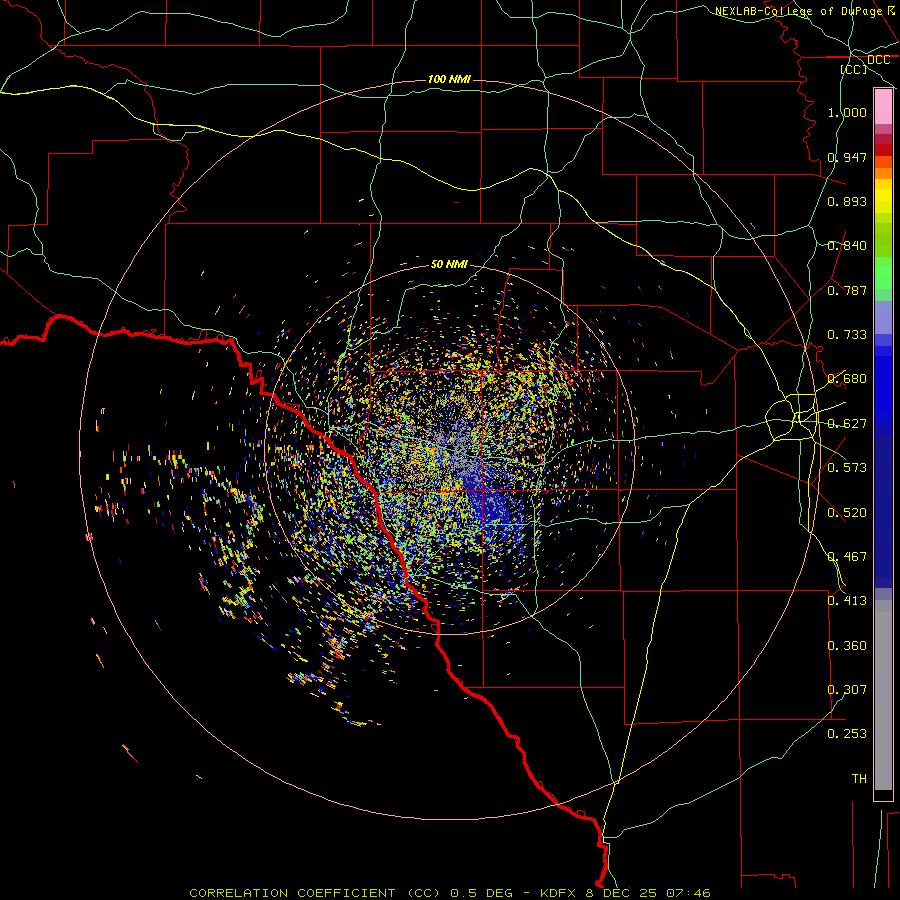
Task: Click the 1.000 scale value
Action: [x=847, y=112]
